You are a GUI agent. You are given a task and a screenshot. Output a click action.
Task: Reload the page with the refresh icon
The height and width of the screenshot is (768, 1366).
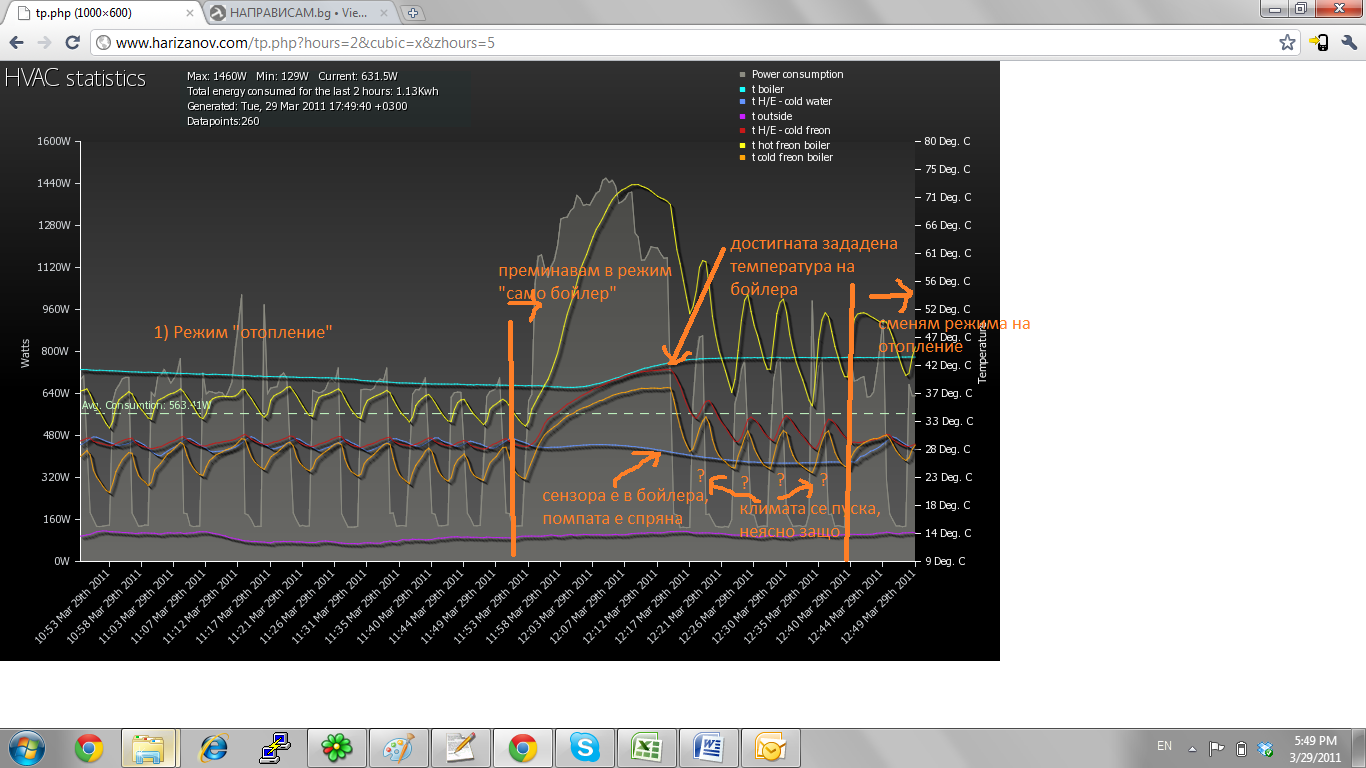72,43
